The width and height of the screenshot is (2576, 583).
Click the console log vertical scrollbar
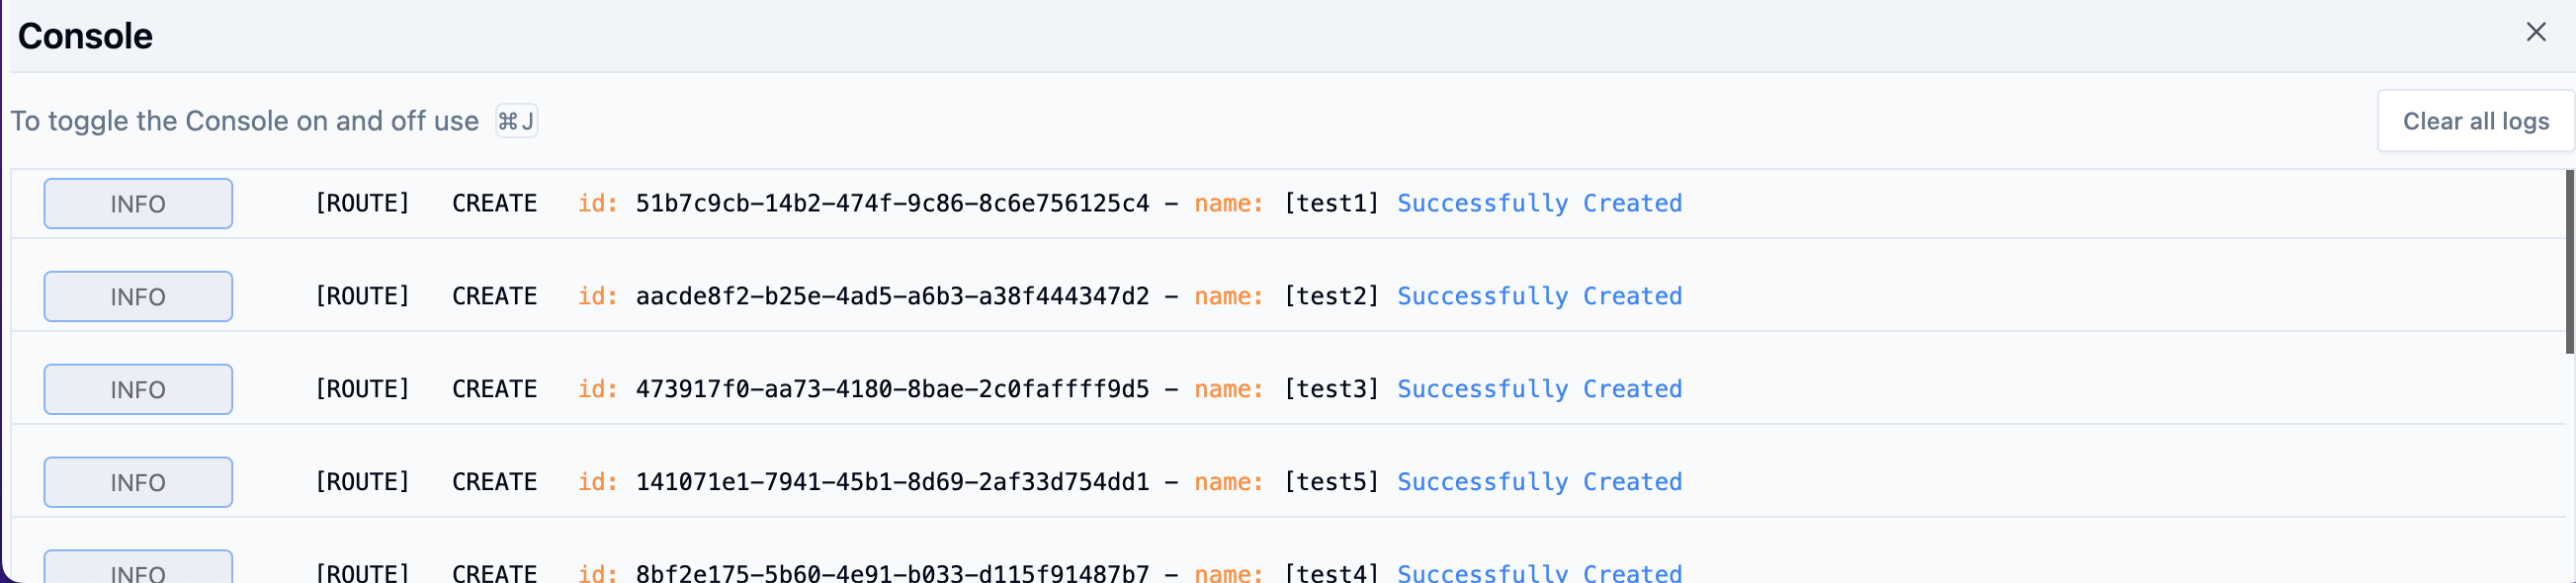2568,262
